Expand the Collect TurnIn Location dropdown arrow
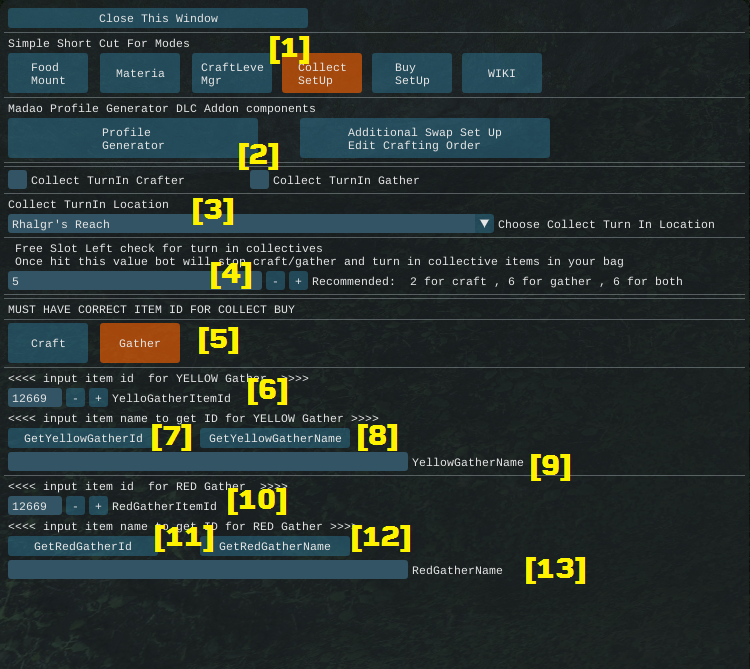Image resolution: width=750 pixels, height=669 pixels. pos(484,224)
